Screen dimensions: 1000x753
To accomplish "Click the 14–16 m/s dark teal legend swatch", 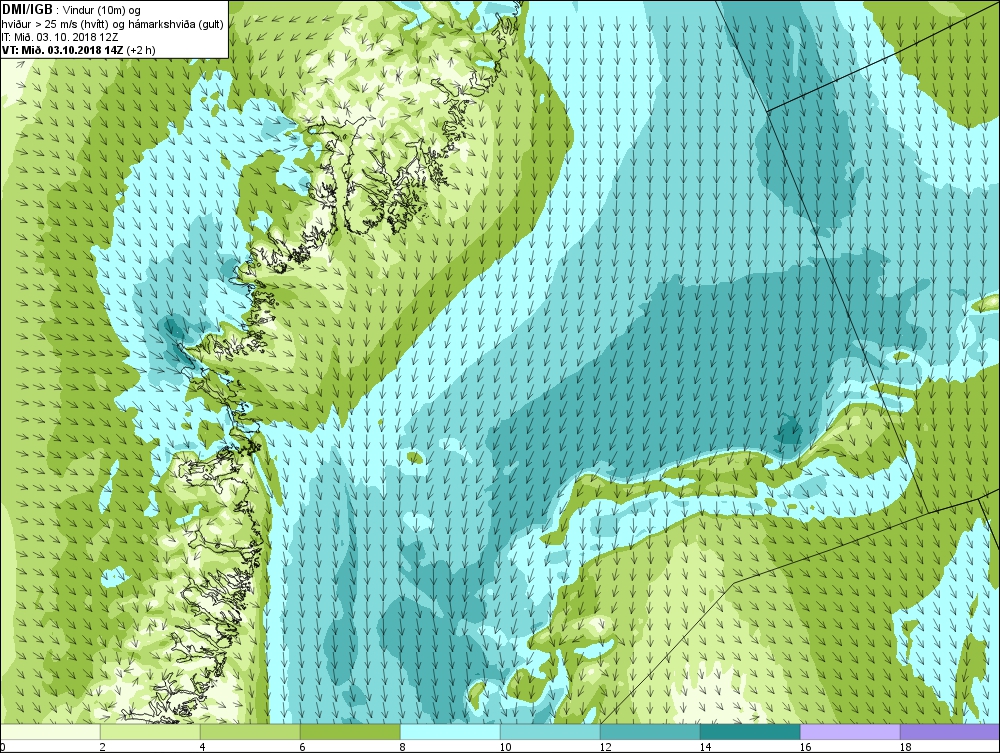I will [750, 731].
